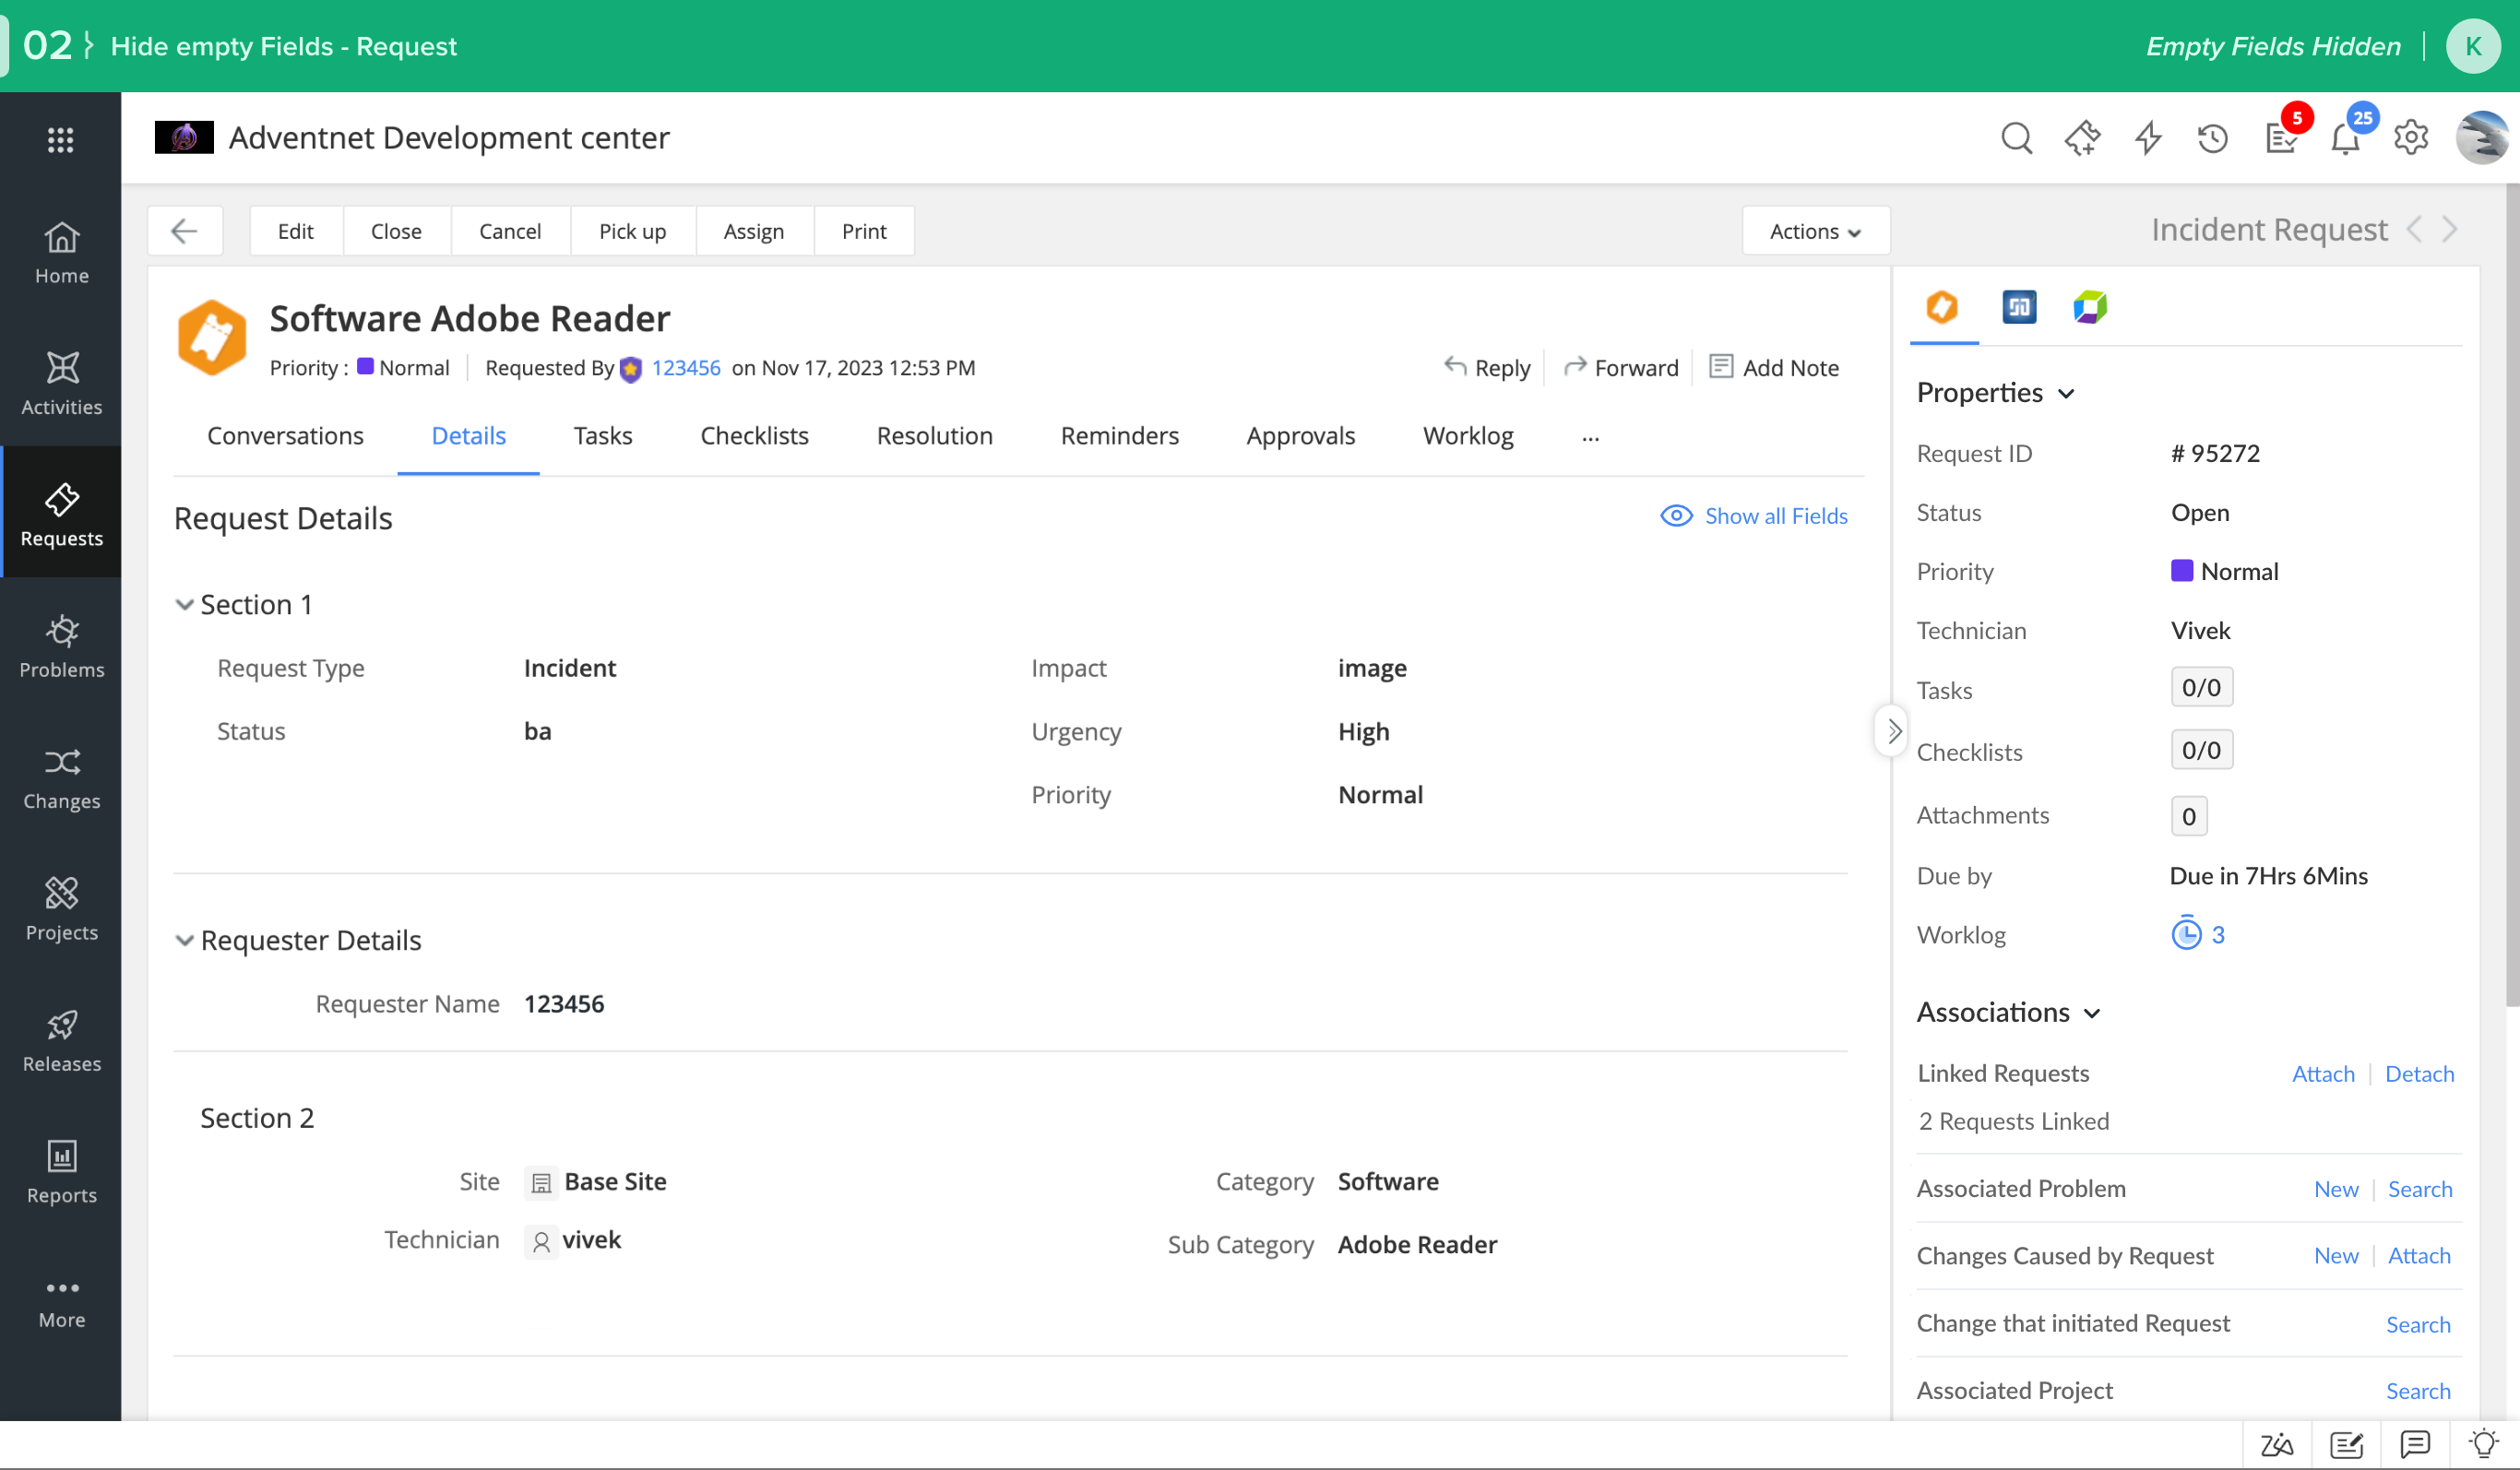Screen dimensions: 2520x1470
Task: Click the purple Normal priority swatch in Properties
Action: tap(2182, 571)
